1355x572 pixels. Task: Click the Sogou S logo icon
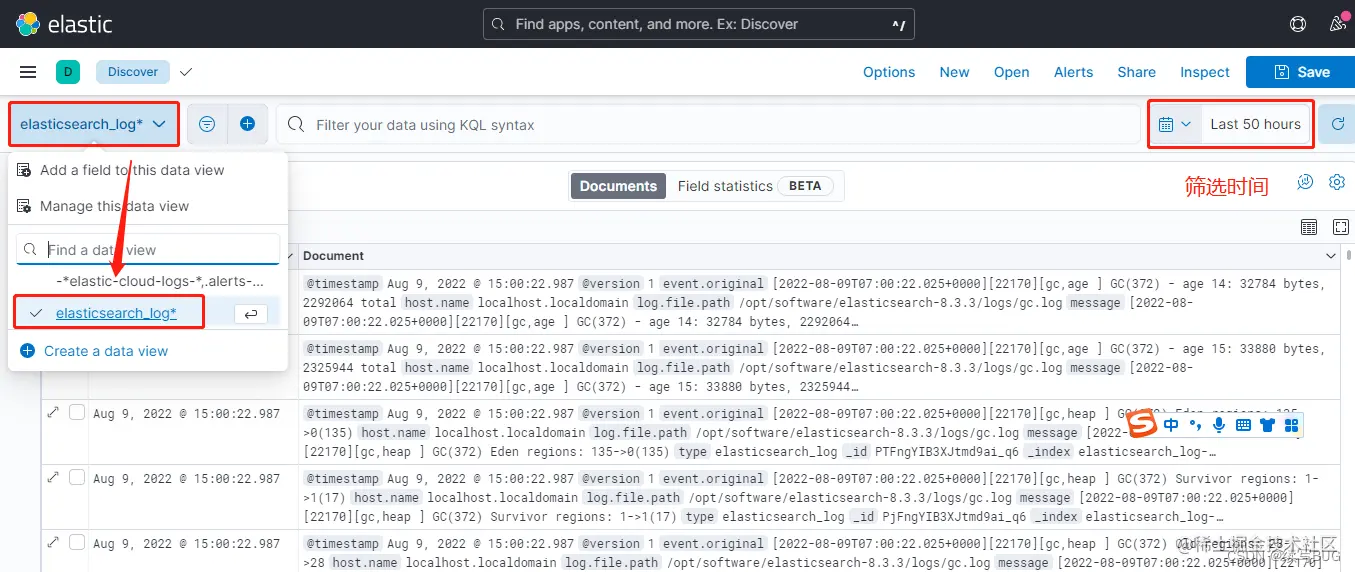click(x=1141, y=425)
